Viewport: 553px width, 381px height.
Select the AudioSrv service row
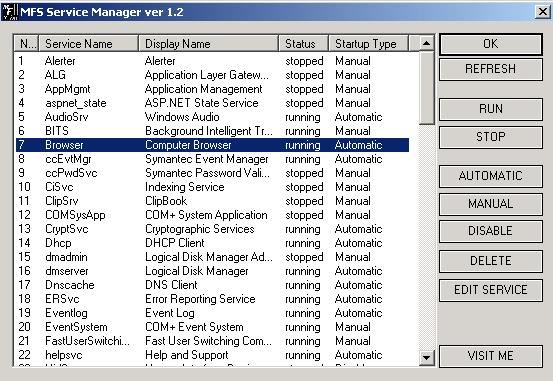[212, 117]
